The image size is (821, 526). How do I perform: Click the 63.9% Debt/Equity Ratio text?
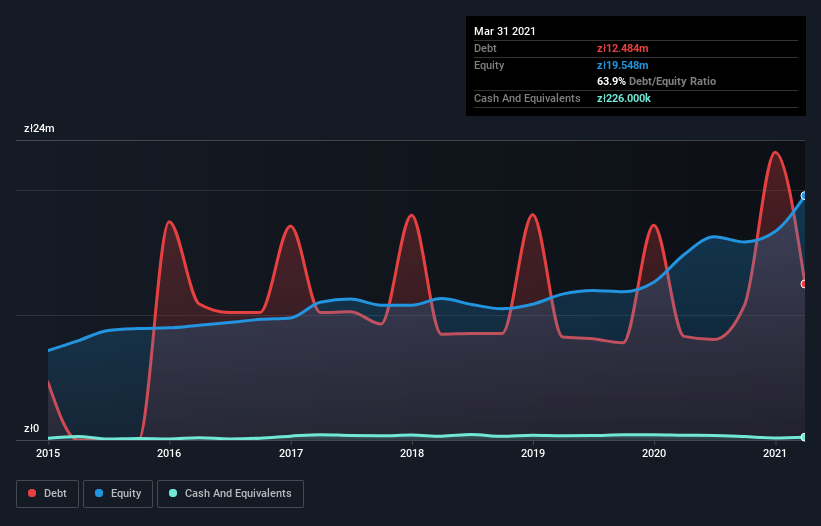pyautogui.click(x=657, y=81)
